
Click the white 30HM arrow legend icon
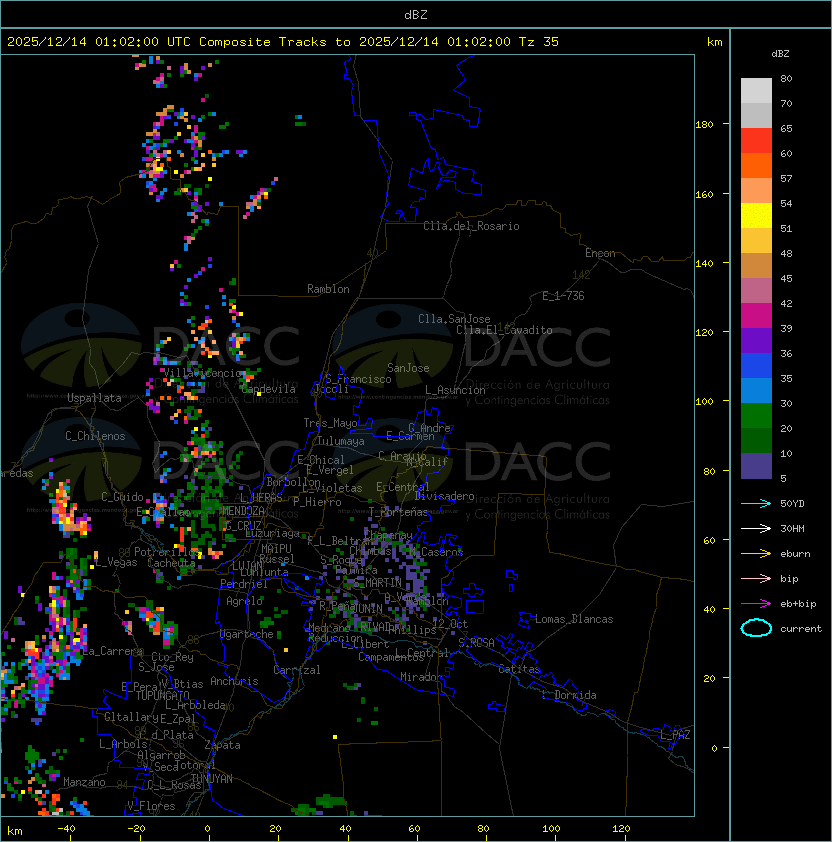[756, 528]
